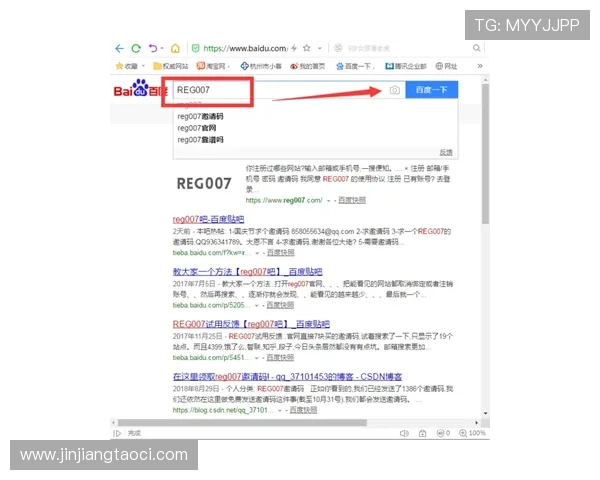
Task: Open the 在这里领取reg007邀请码 CSDN博客 result
Action: [287, 377]
